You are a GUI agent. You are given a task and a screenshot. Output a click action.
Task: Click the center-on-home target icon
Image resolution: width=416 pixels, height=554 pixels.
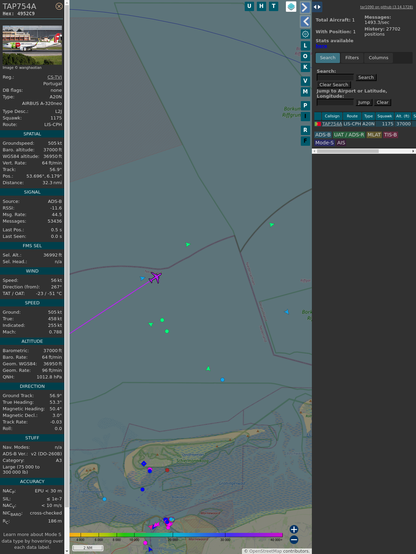point(305,34)
